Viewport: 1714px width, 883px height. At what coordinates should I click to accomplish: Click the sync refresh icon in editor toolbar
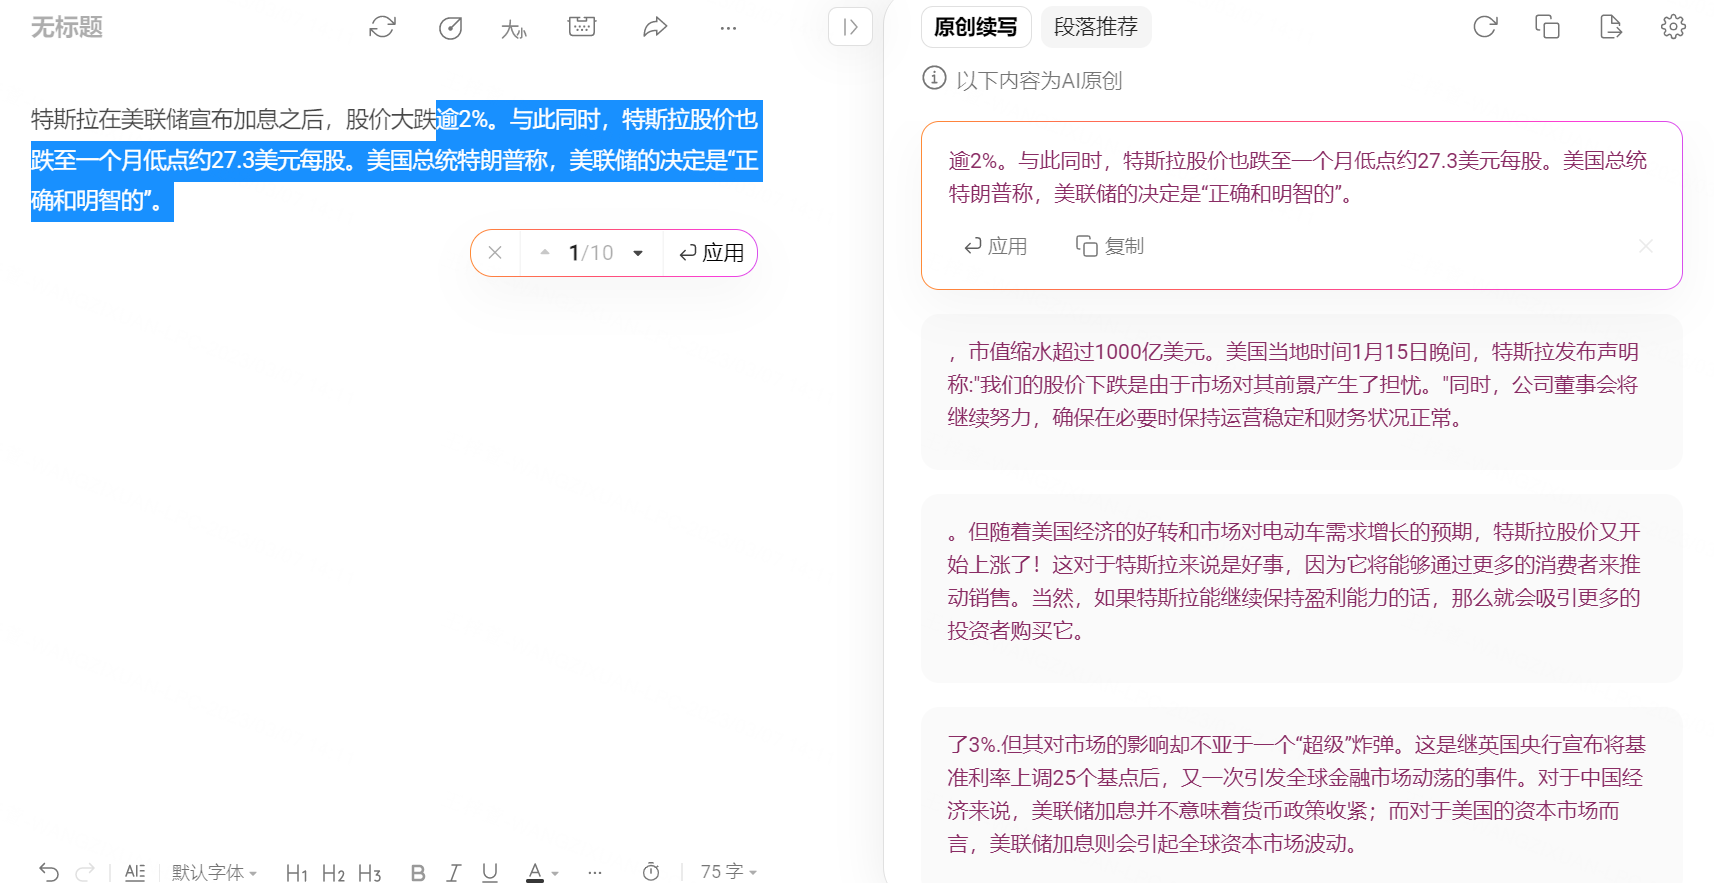coord(382,27)
